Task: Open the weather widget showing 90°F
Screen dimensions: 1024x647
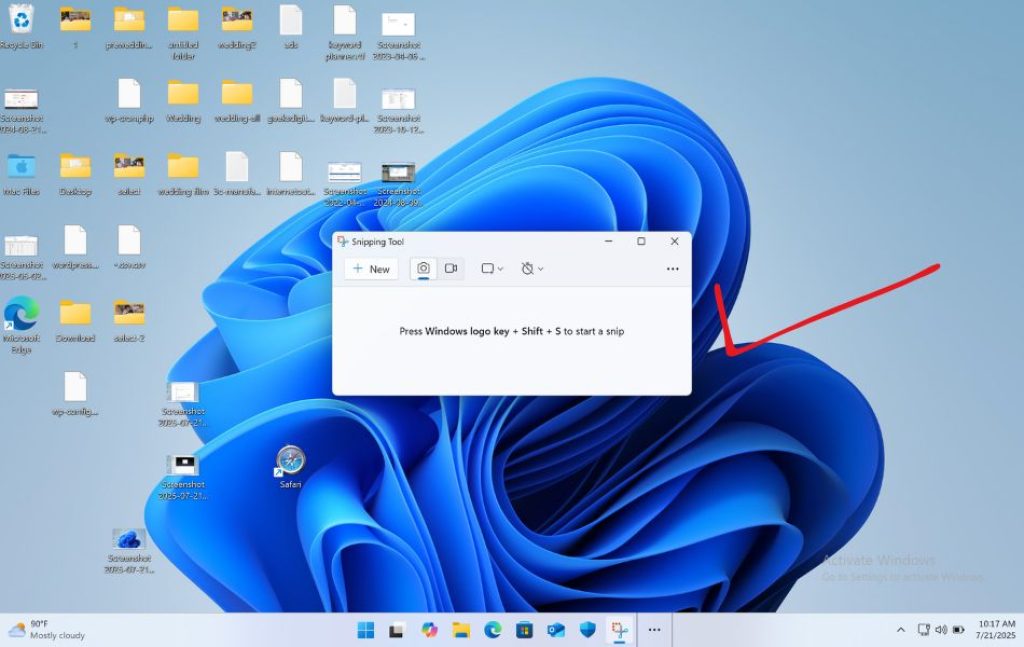Action: 40,629
